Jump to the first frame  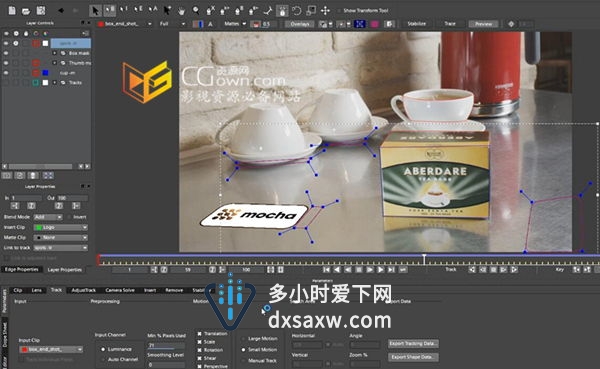[326, 270]
